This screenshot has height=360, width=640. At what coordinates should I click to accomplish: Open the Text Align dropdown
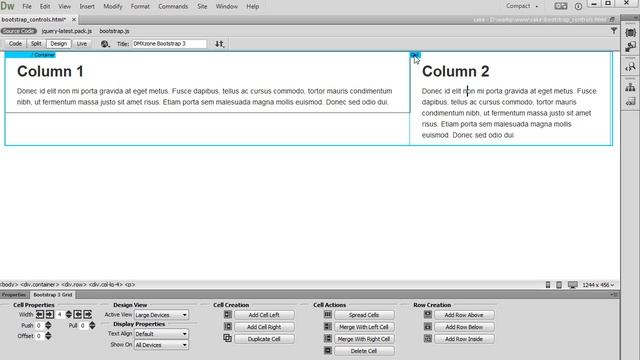161,334
